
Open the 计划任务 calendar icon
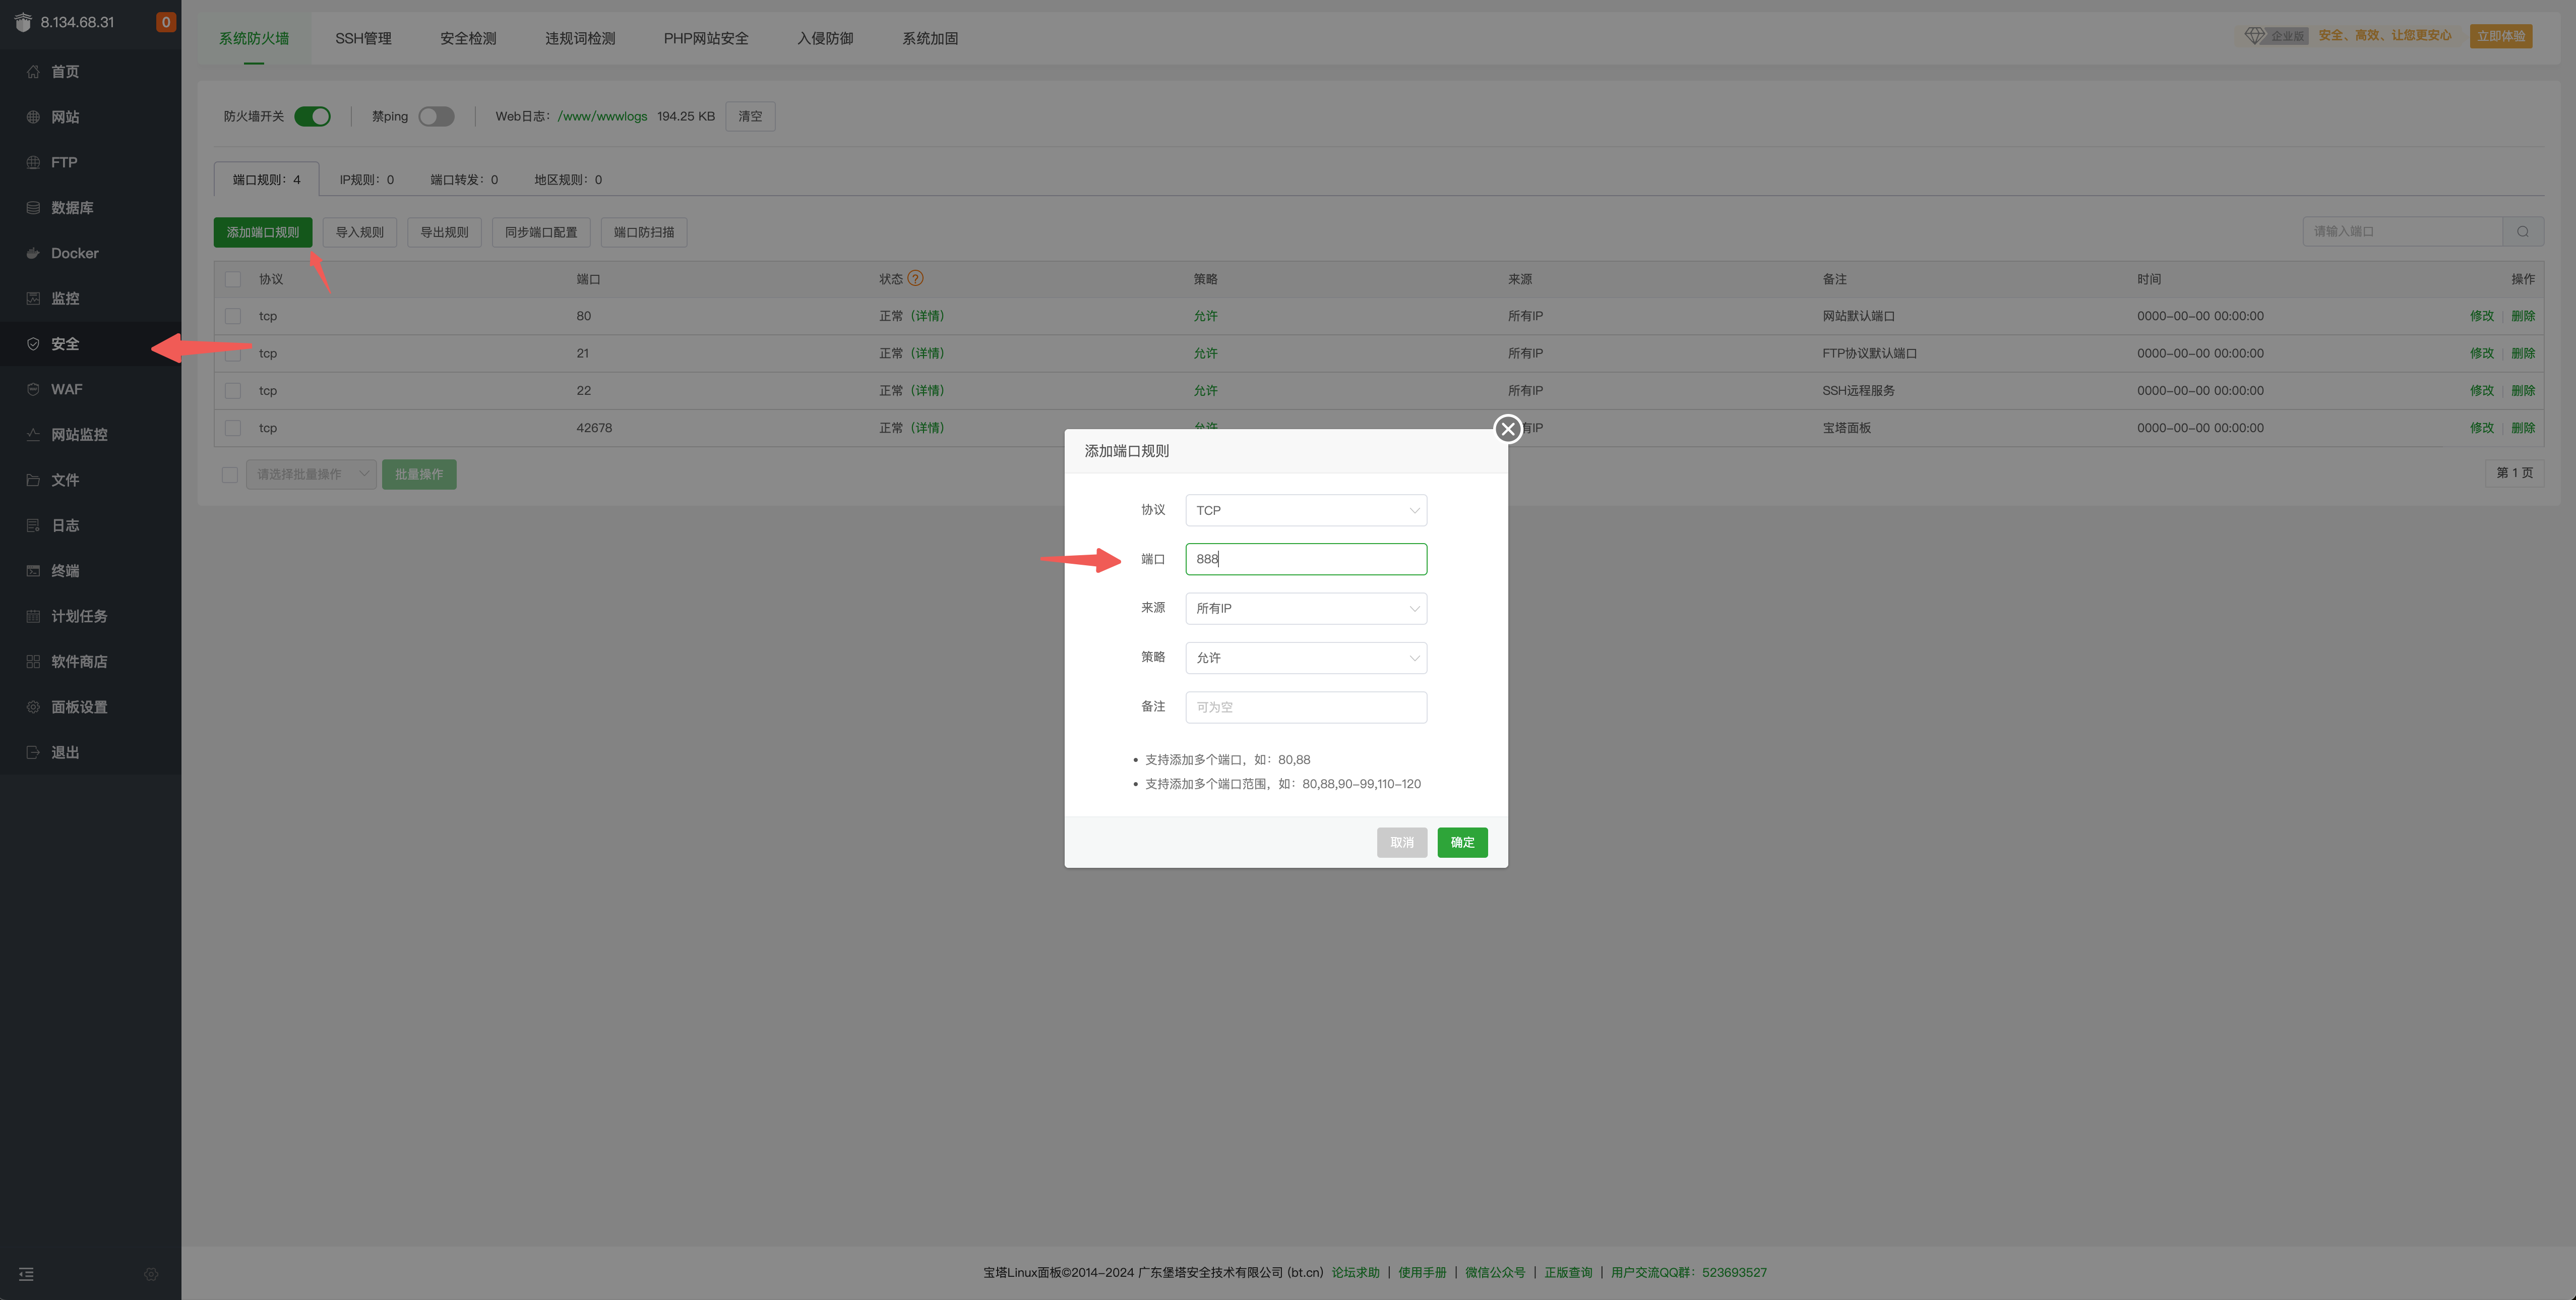click(33, 616)
